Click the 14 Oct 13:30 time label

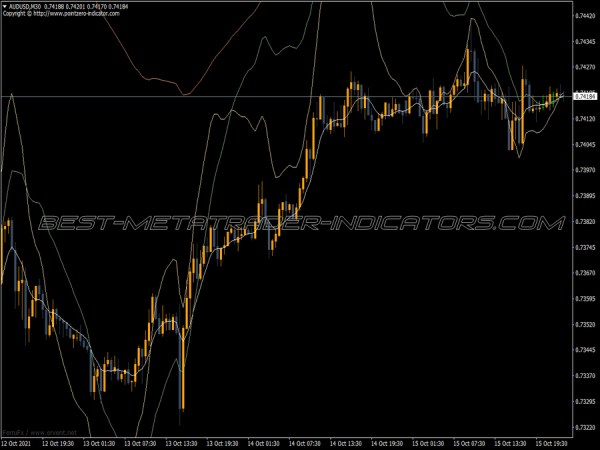(x=346, y=443)
